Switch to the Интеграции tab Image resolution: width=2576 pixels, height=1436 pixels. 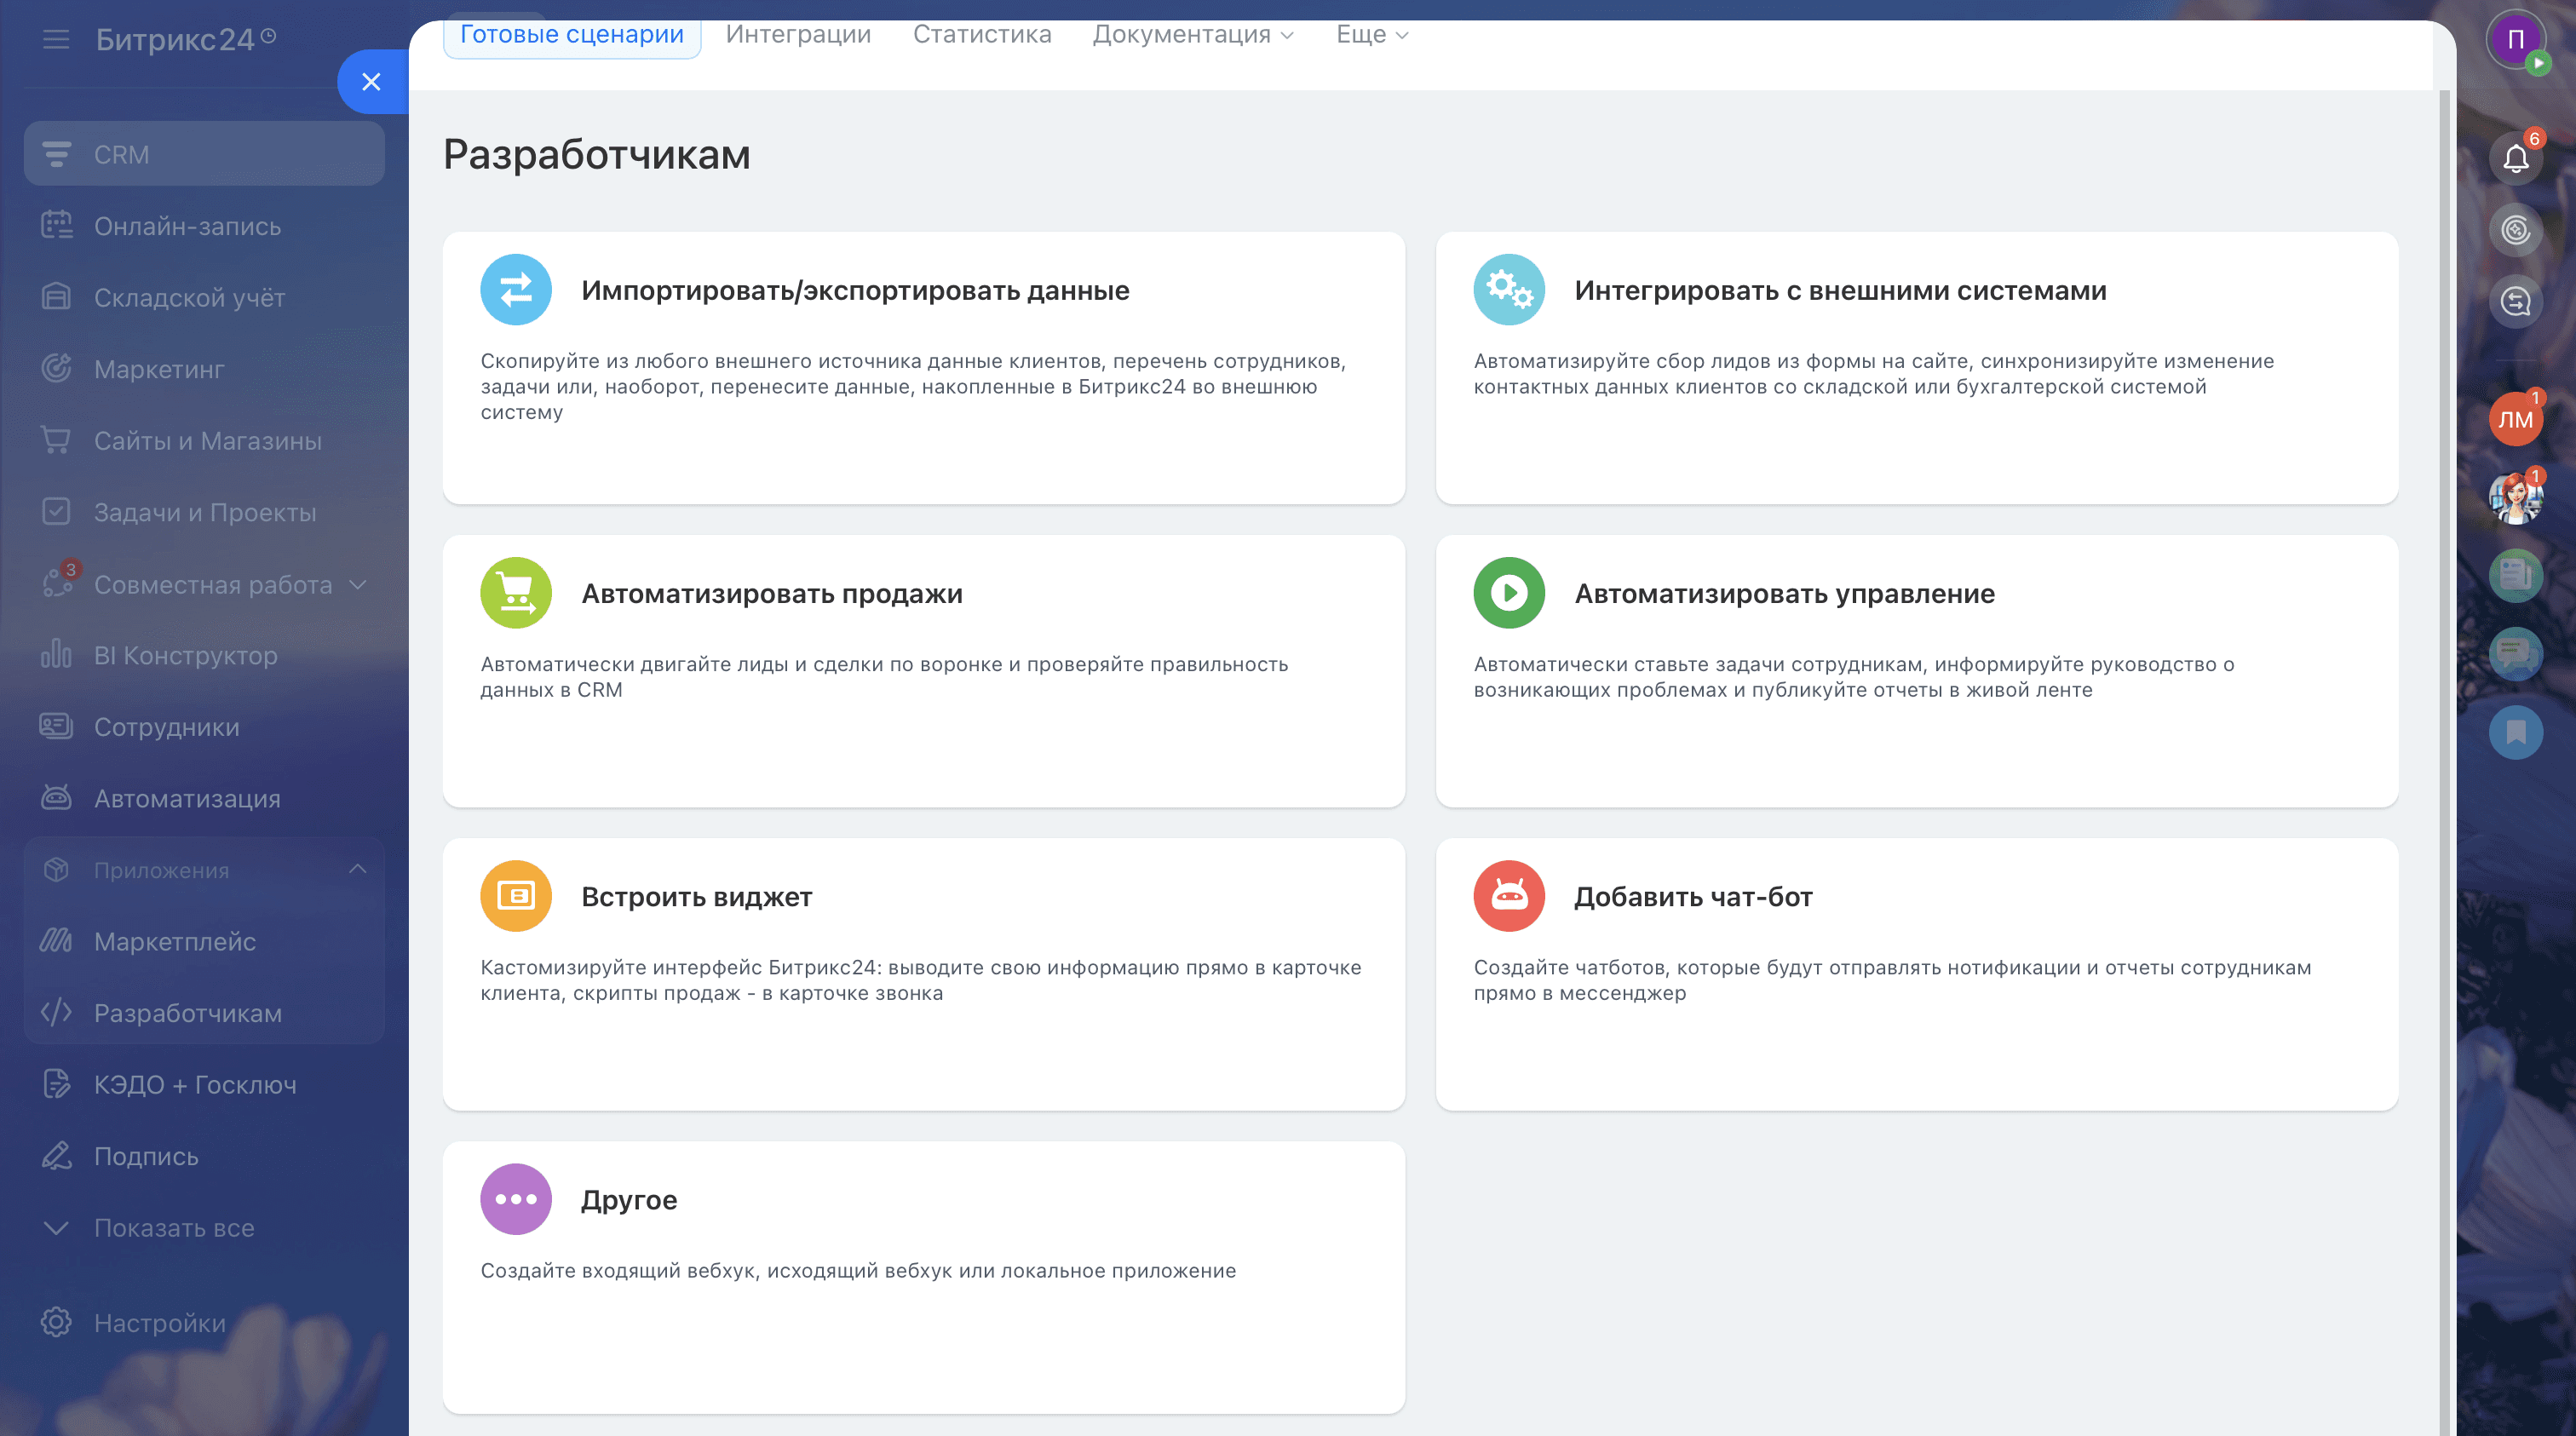798,35
